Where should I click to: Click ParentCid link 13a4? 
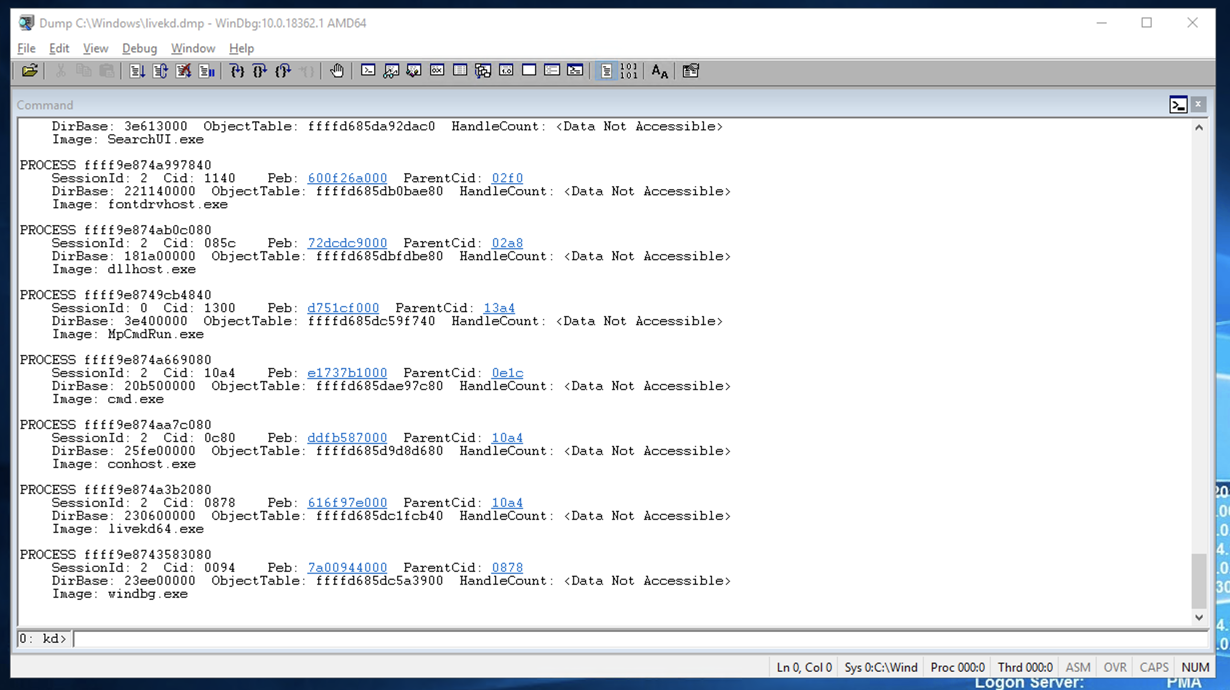coord(499,308)
